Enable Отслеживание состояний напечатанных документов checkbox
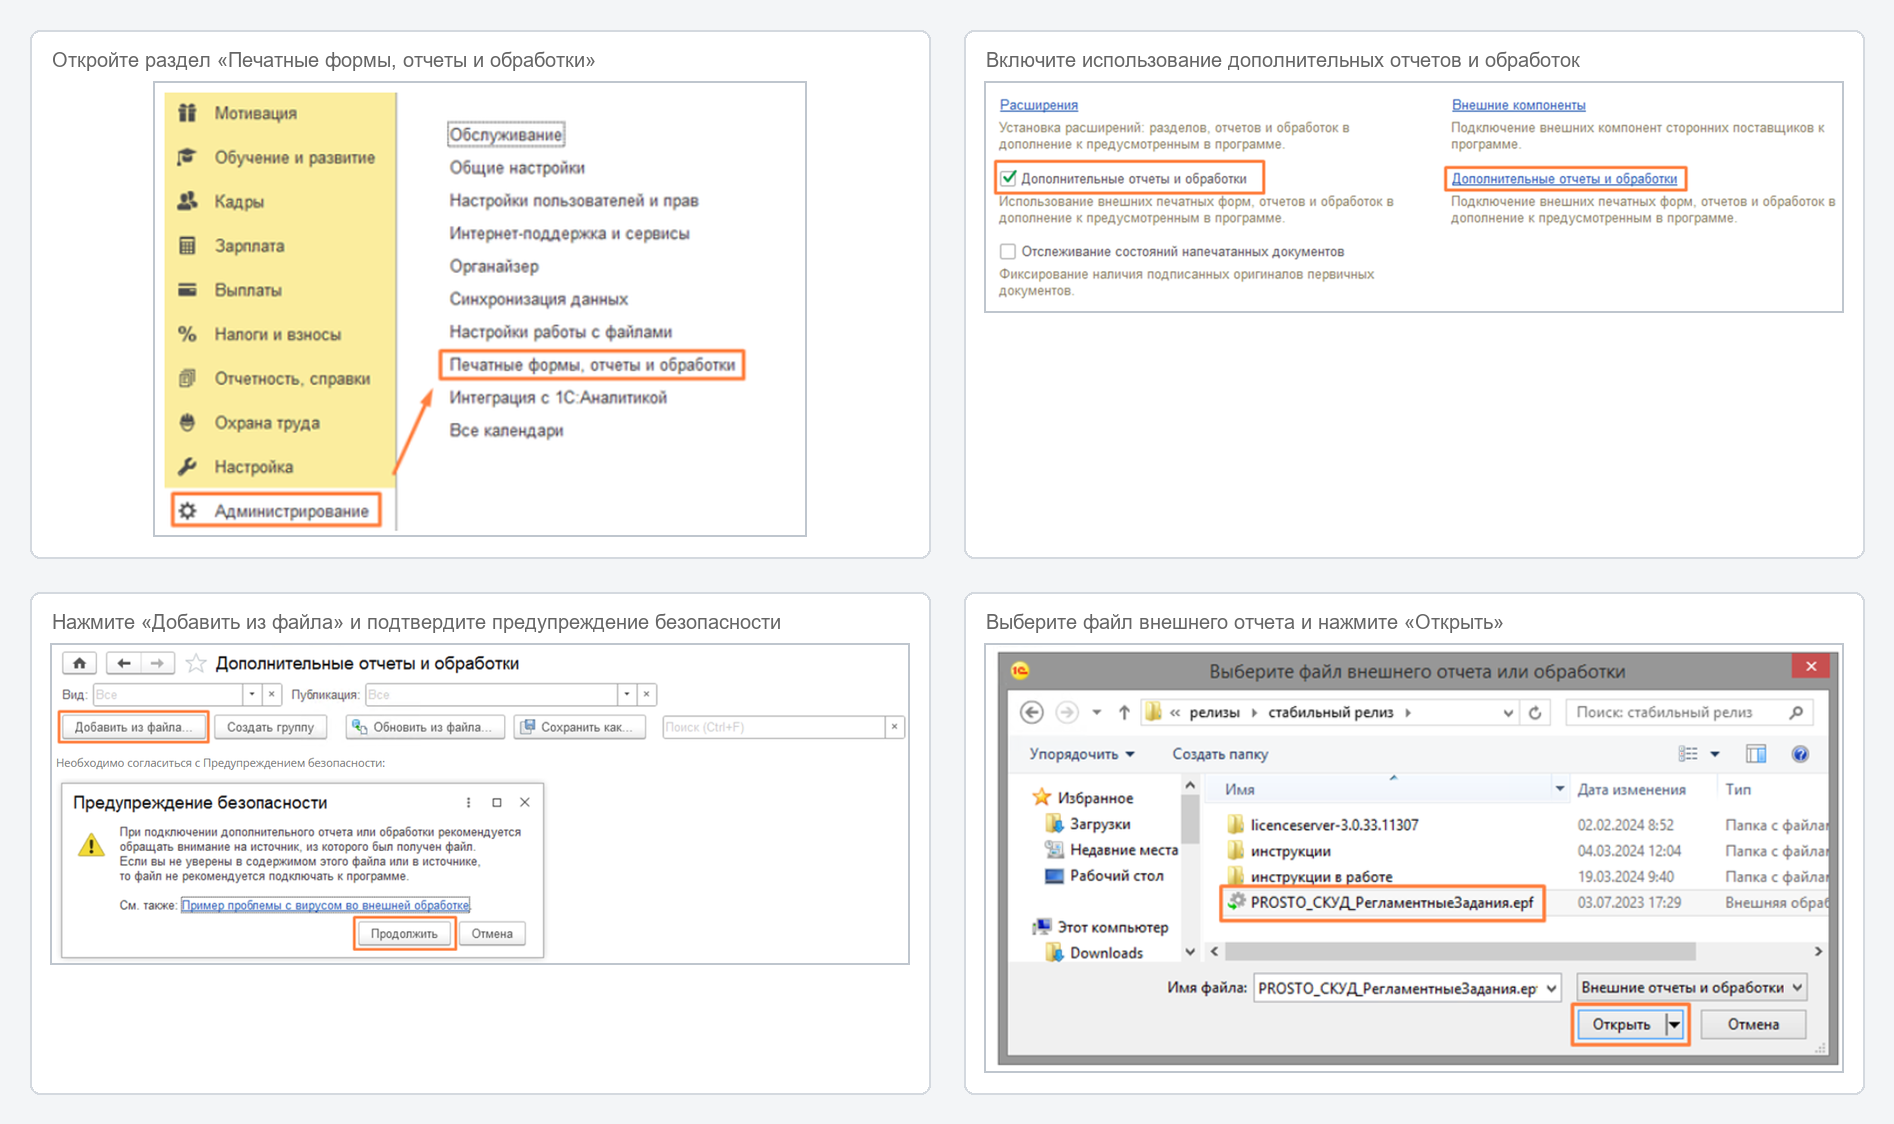 point(1008,251)
